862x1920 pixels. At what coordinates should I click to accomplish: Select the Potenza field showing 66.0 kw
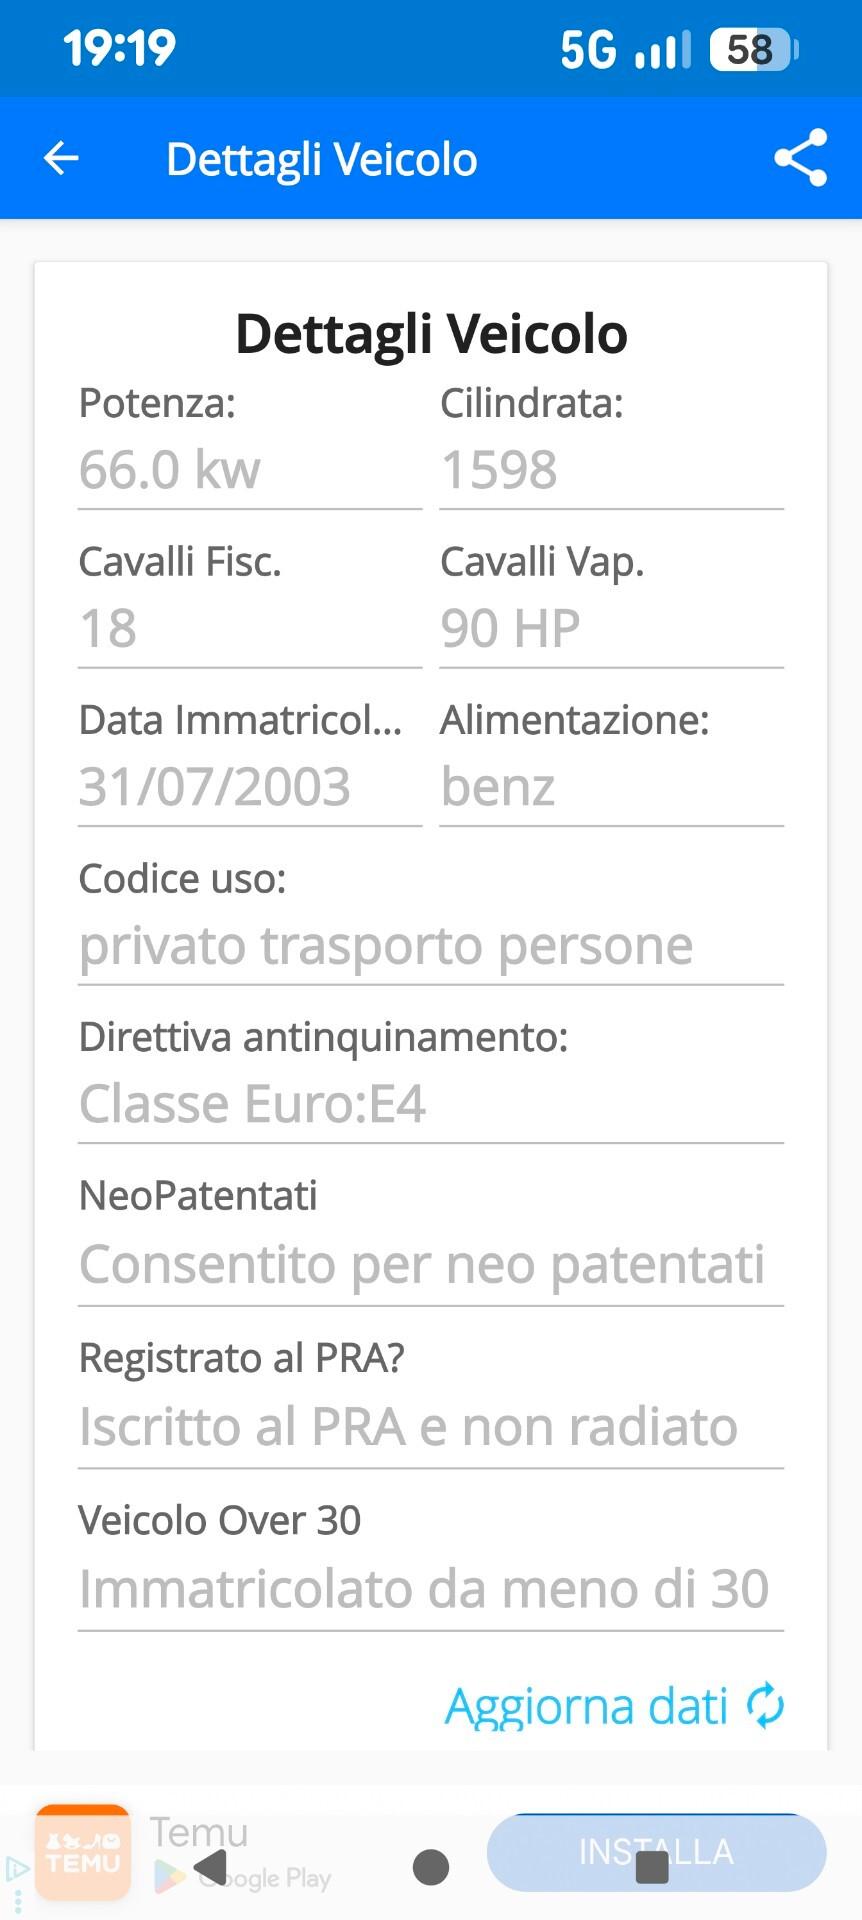pyautogui.click(x=249, y=470)
